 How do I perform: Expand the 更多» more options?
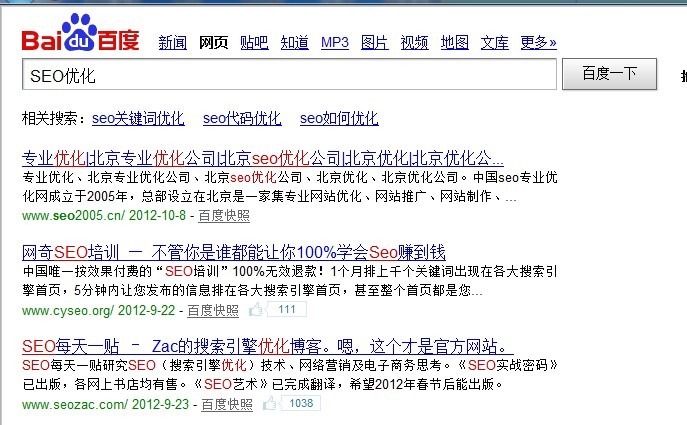(538, 42)
